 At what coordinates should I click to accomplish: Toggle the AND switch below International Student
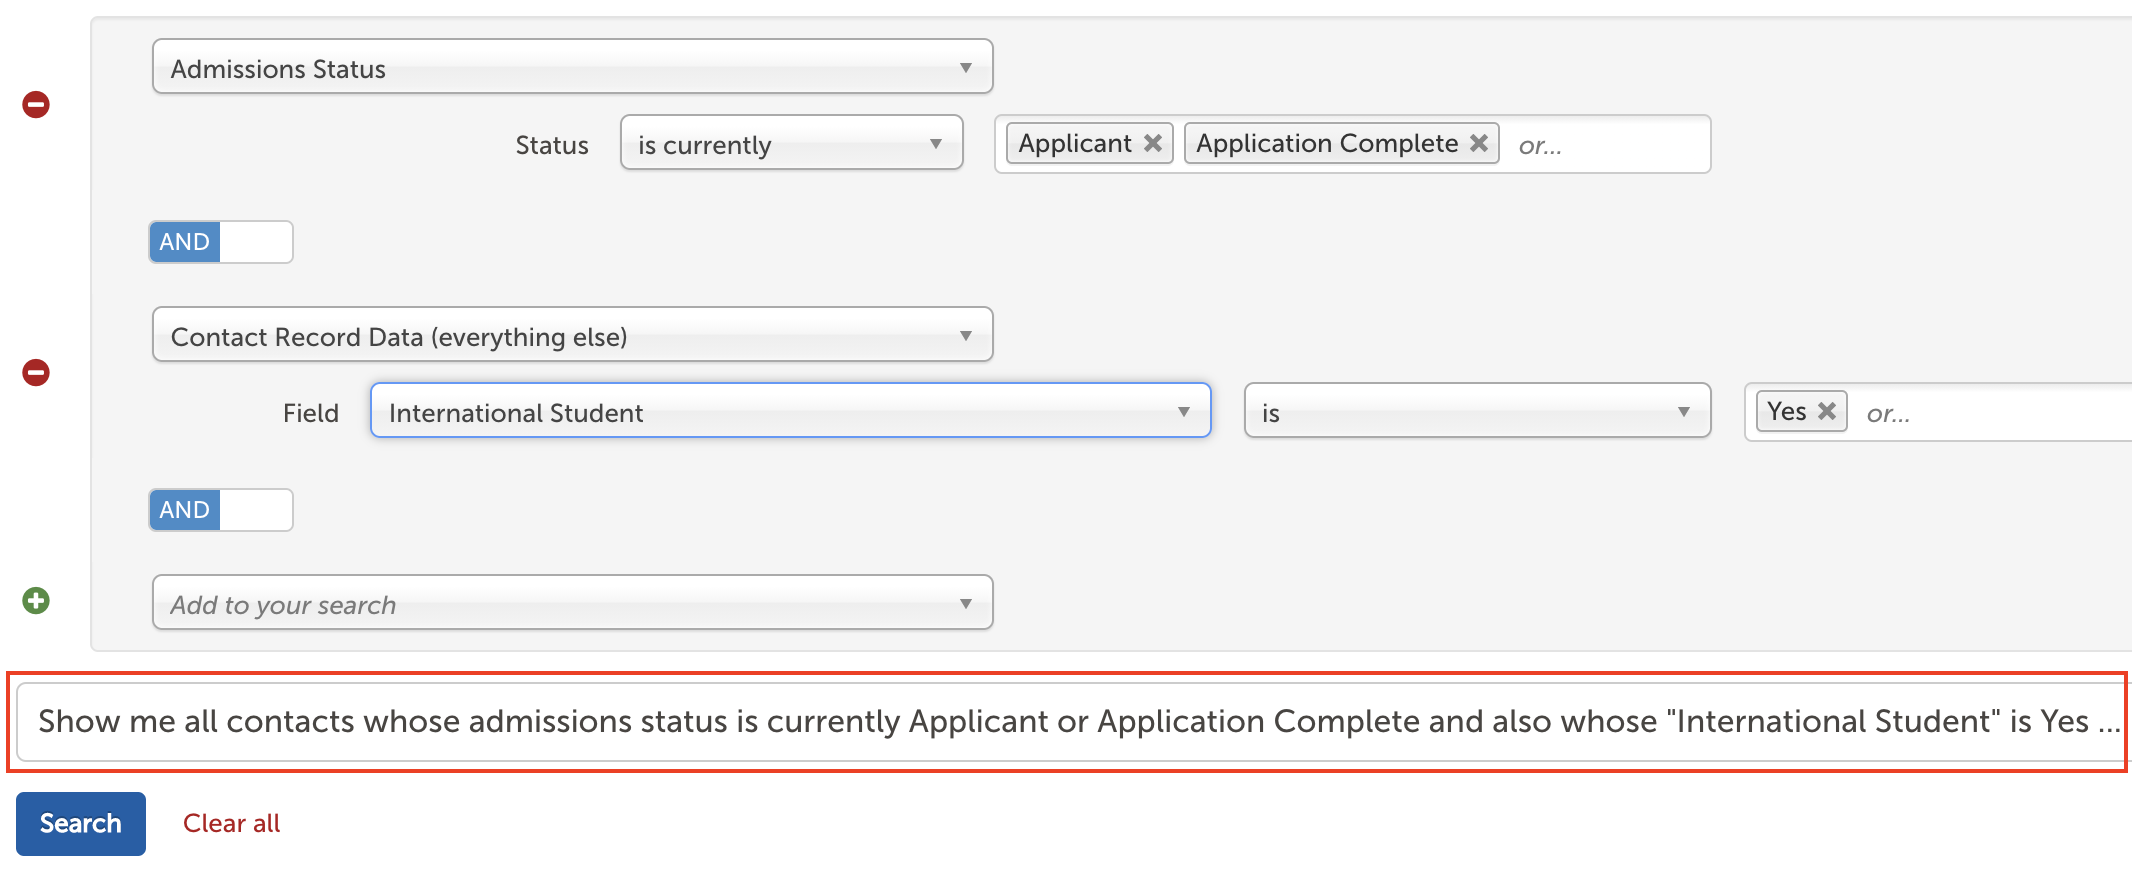click(221, 510)
